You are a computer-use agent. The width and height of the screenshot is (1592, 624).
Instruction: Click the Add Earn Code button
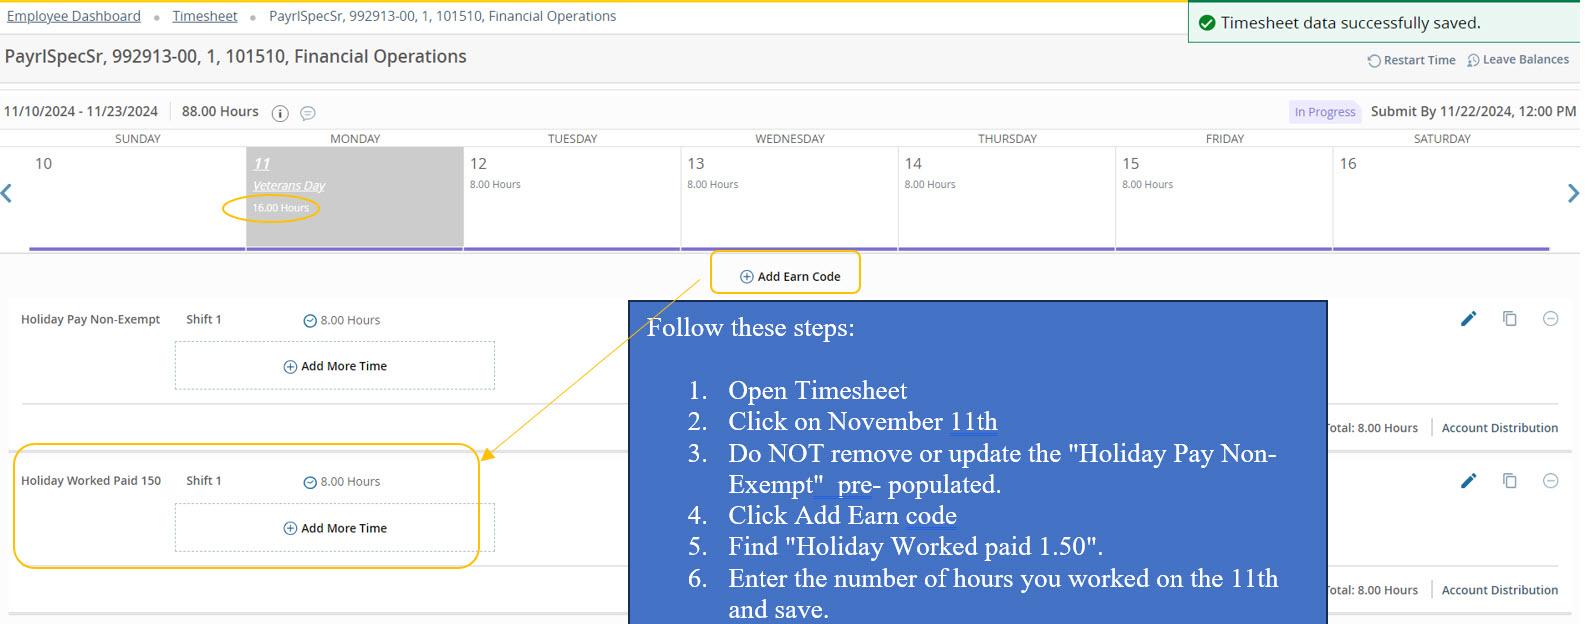[x=789, y=277]
